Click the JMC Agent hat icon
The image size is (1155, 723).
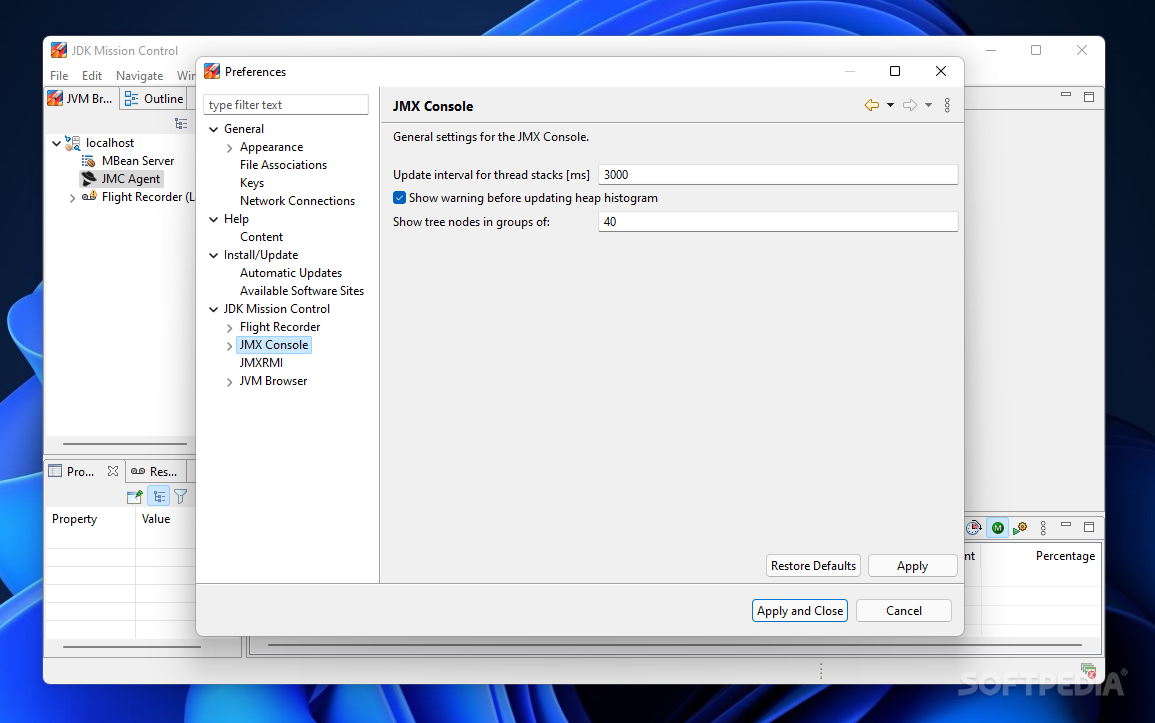tap(89, 179)
